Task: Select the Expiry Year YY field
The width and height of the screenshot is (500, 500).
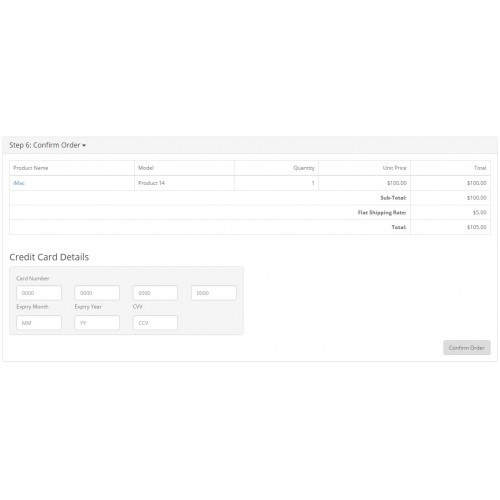Action: [x=97, y=323]
